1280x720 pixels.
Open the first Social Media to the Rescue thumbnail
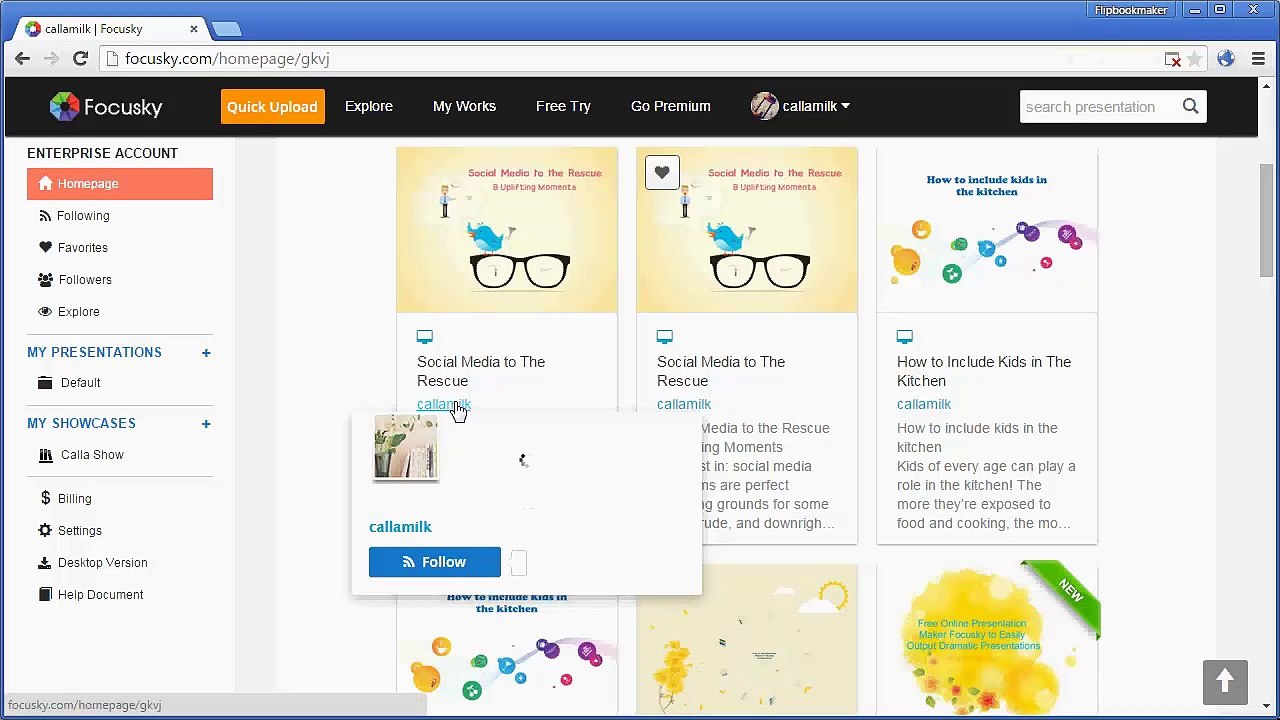click(x=507, y=230)
